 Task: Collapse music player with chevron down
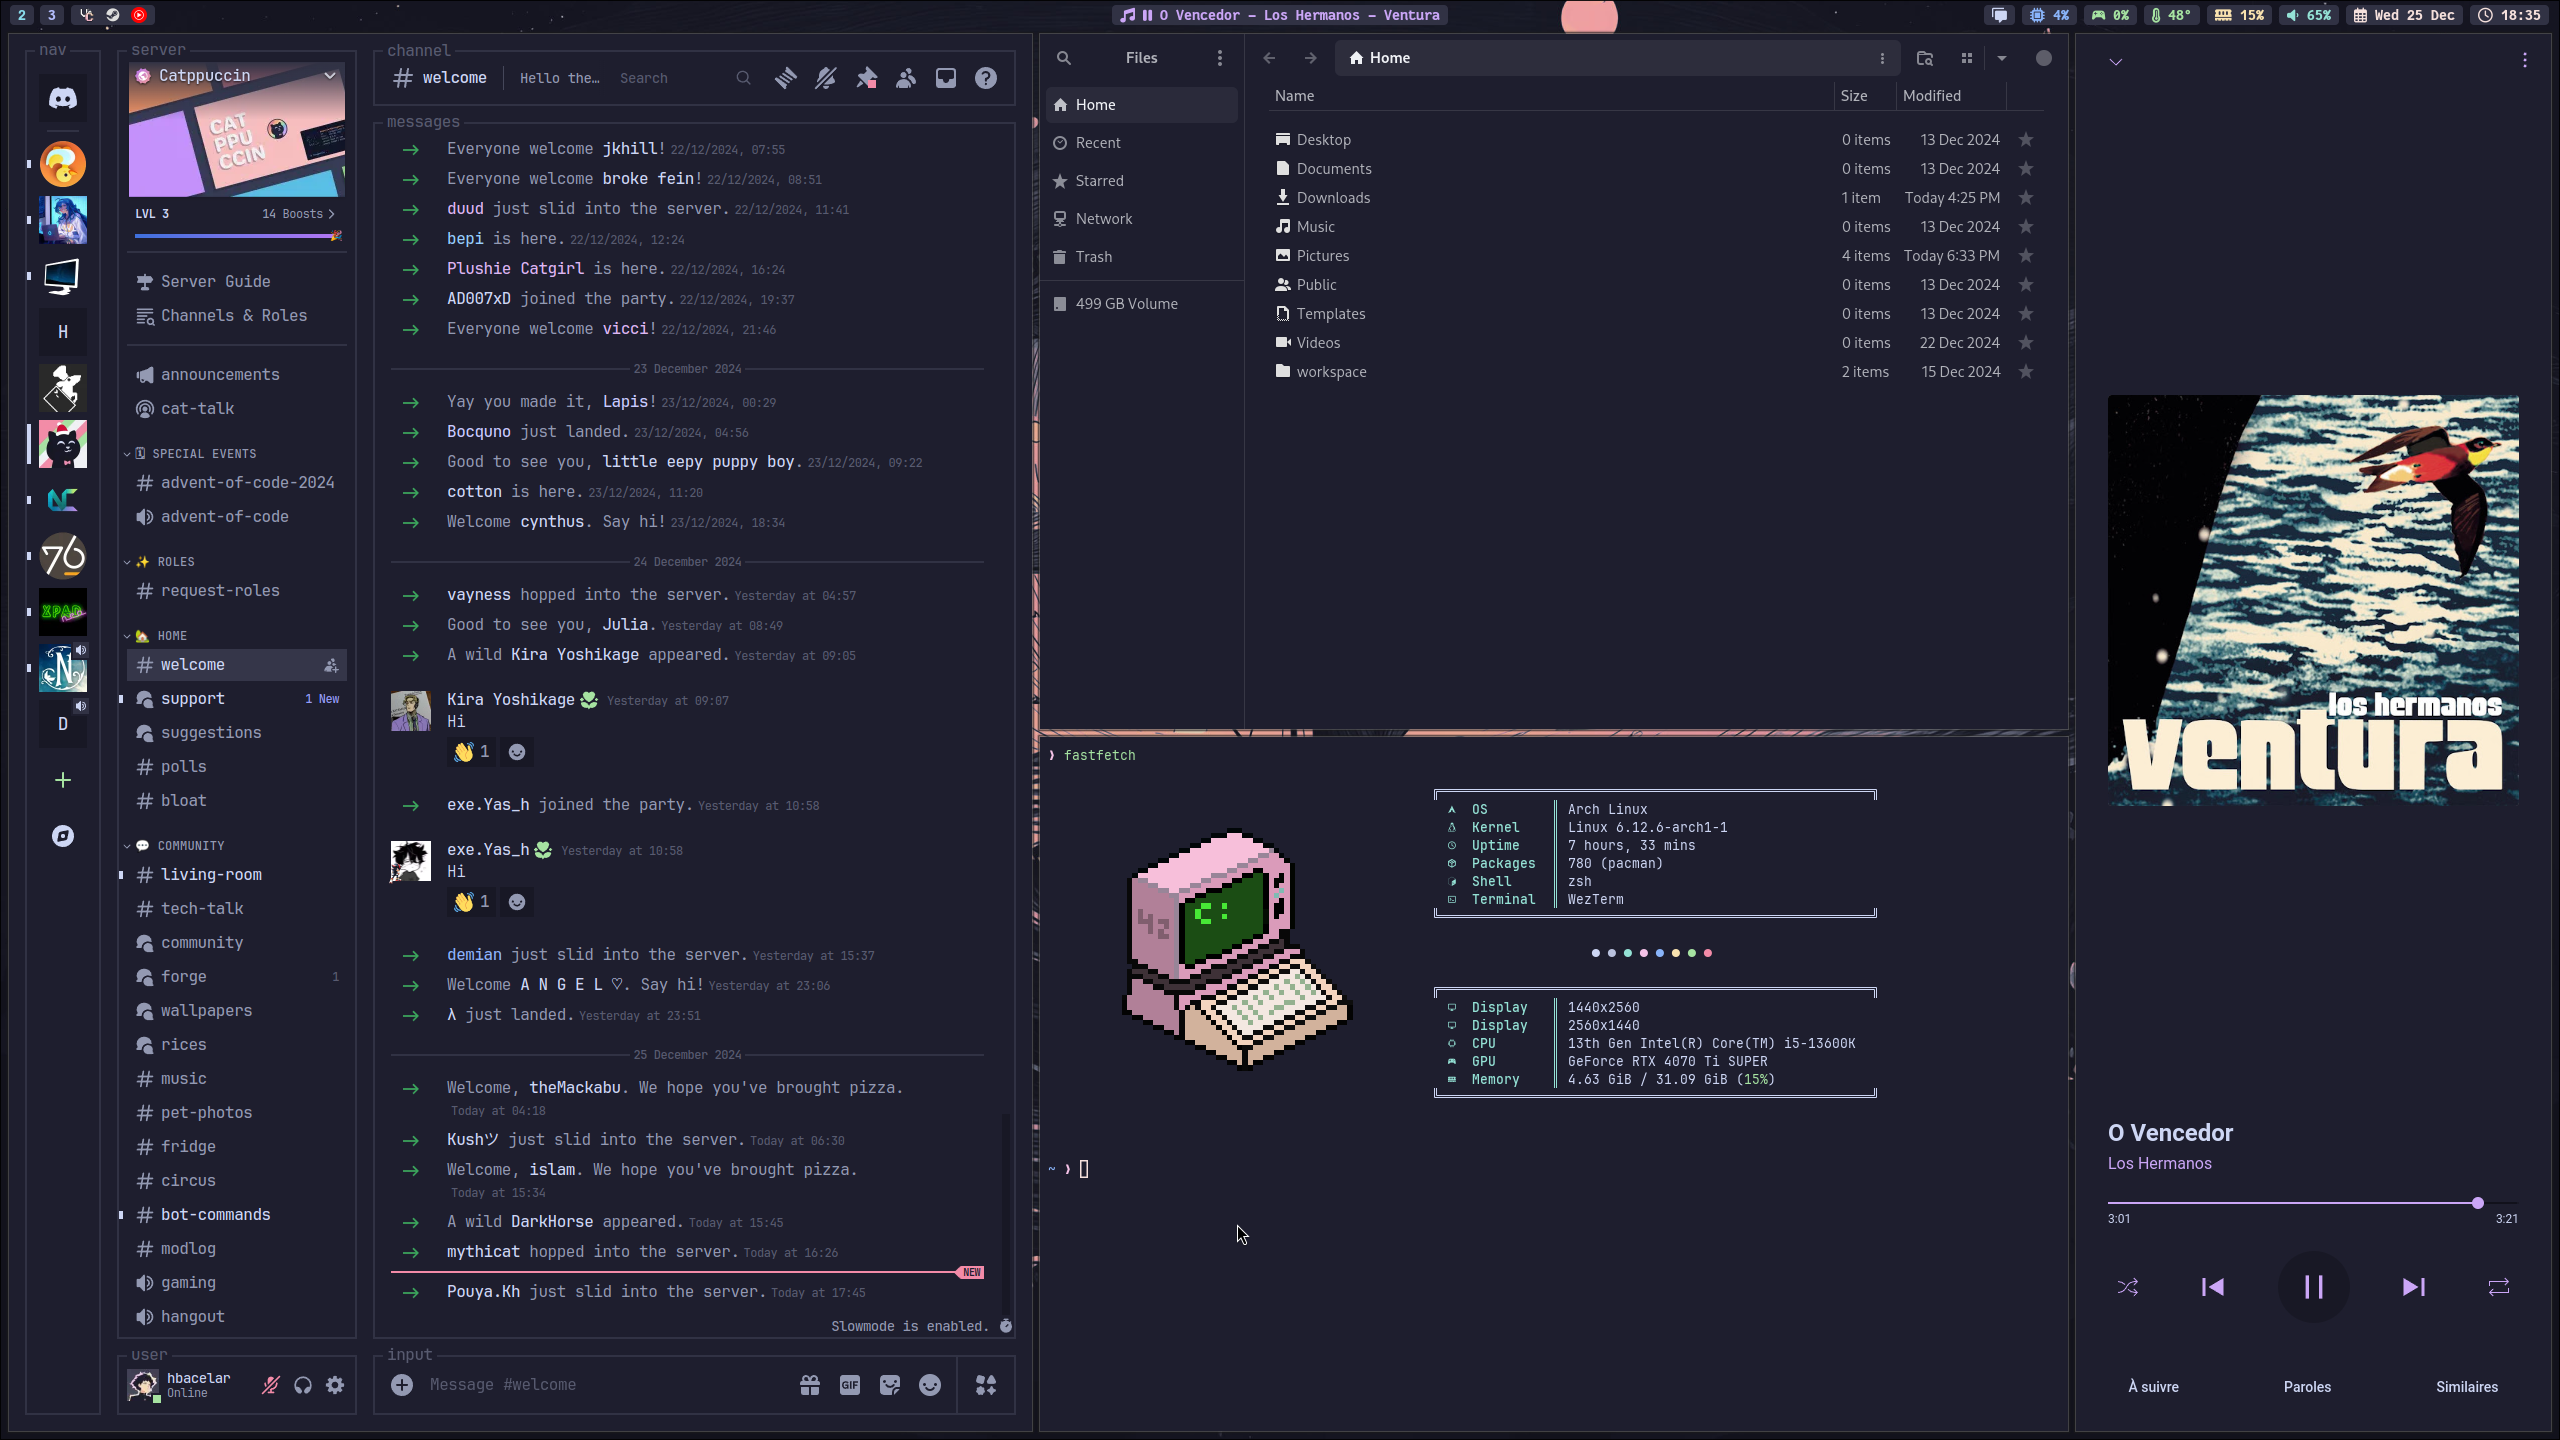pos(2116,62)
